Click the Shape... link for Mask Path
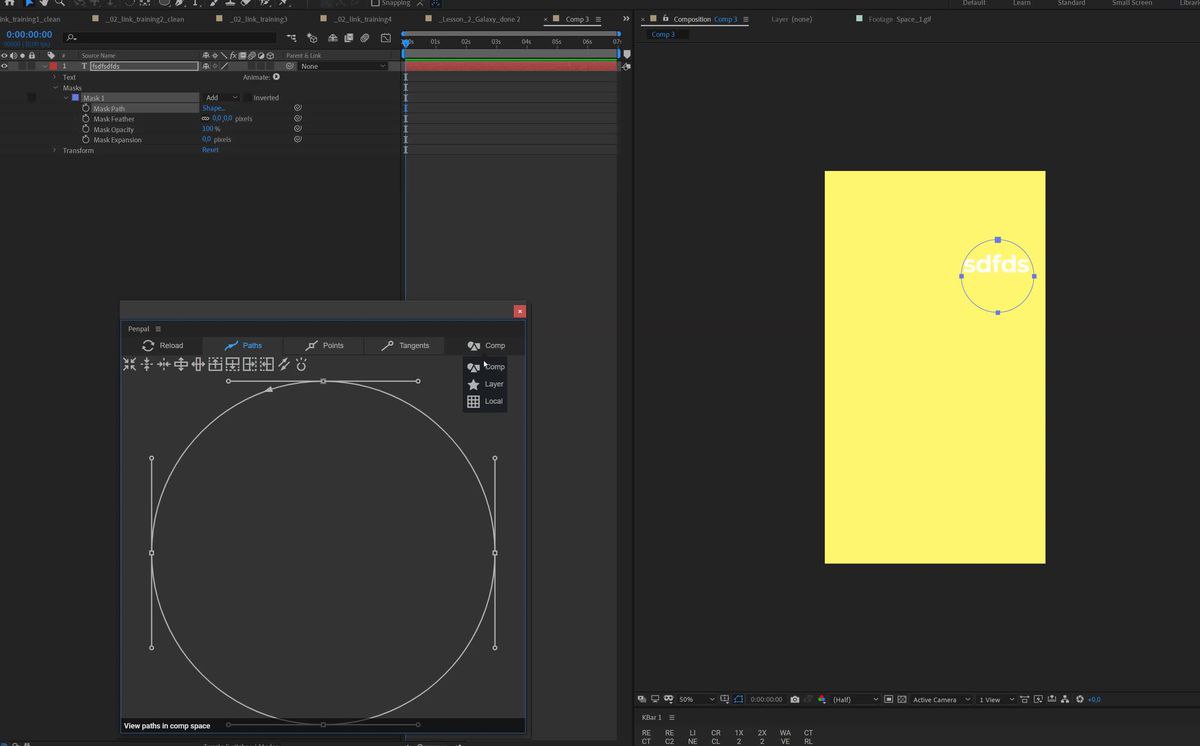 point(213,108)
